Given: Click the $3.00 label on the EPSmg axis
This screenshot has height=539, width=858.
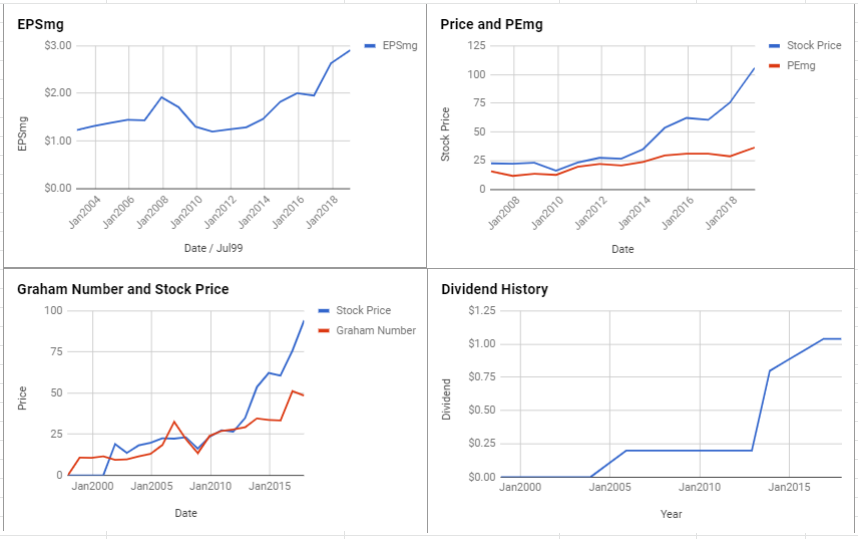Looking at the screenshot, I should pos(58,45).
